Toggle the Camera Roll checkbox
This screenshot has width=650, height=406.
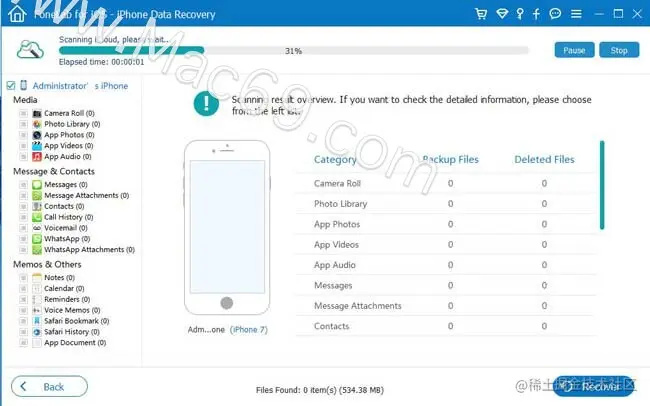pyautogui.click(x=23, y=113)
